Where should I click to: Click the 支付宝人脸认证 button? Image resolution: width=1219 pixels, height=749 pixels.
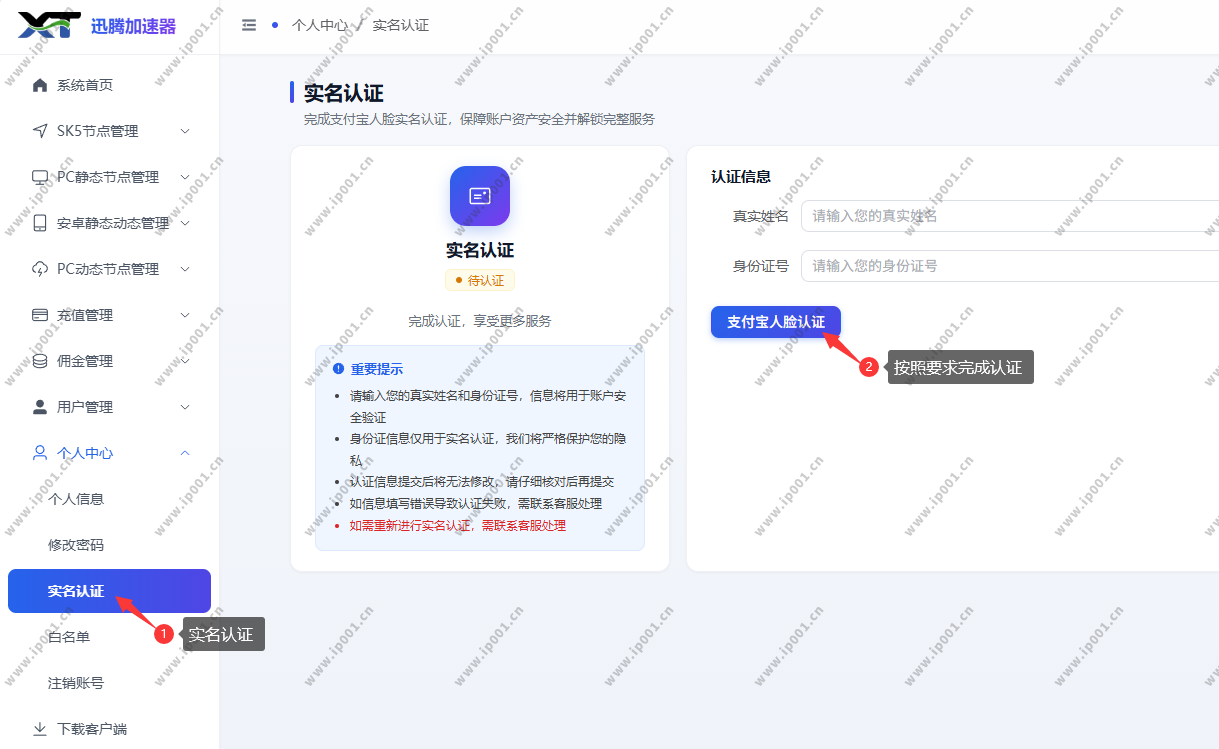point(776,322)
